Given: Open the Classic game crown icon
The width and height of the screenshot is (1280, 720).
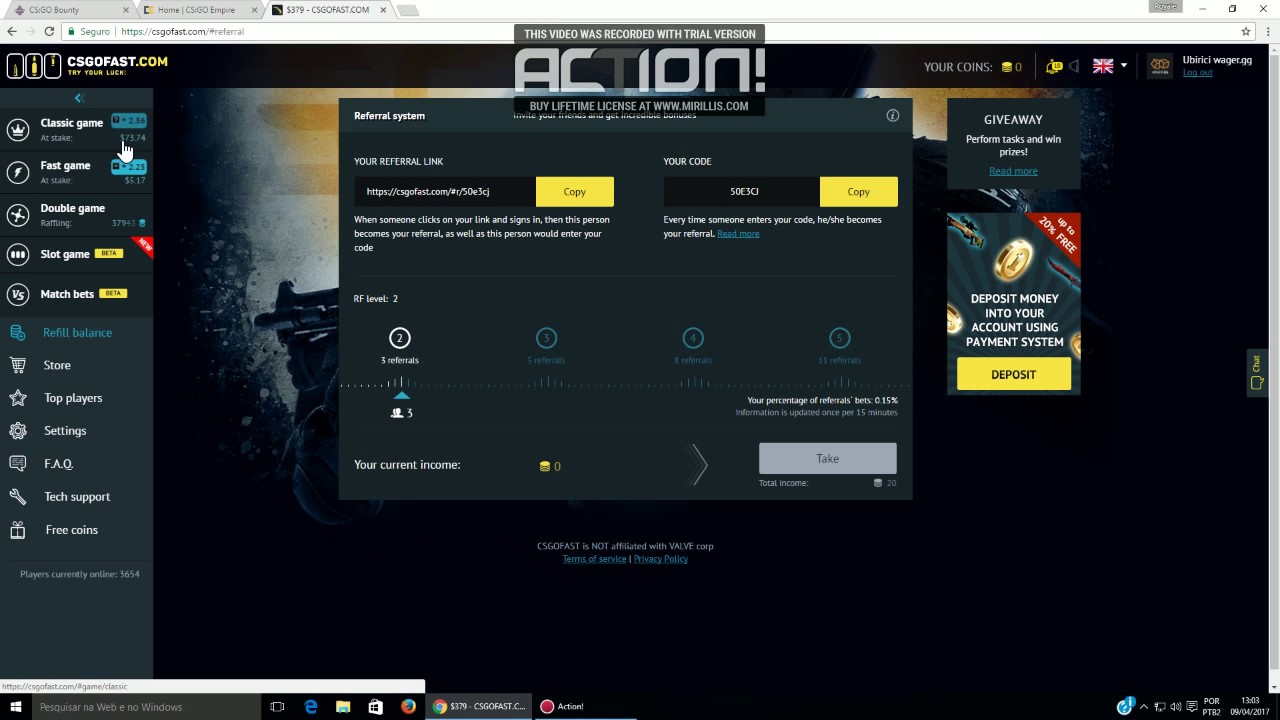Looking at the screenshot, I should pos(18,130).
